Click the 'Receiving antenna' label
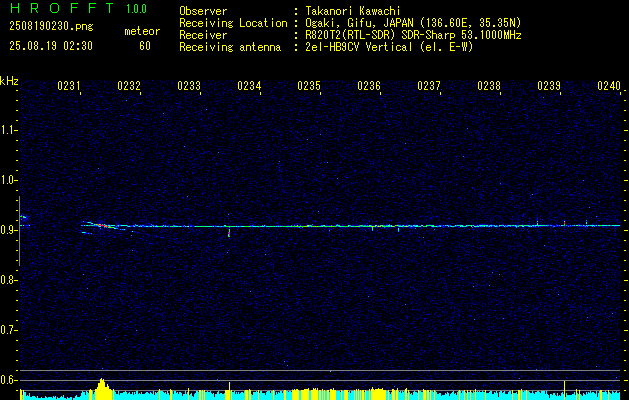This screenshot has height=400, width=629. click(230, 47)
